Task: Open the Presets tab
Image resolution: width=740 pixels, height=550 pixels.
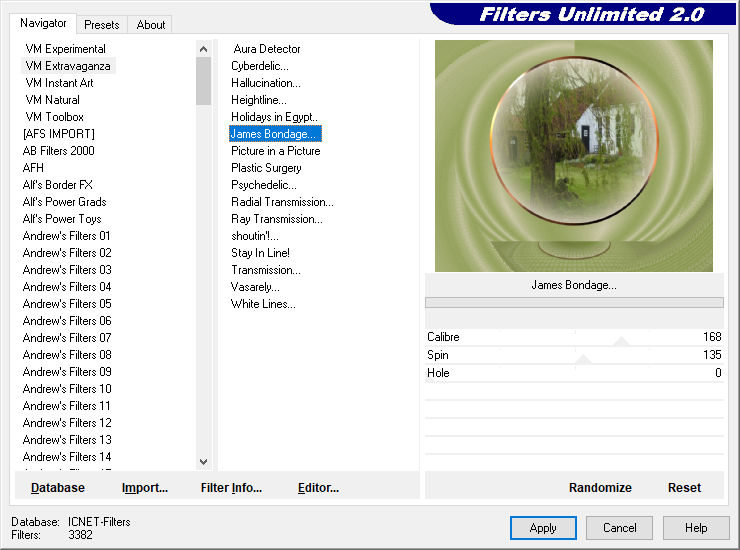Action: click(x=101, y=25)
